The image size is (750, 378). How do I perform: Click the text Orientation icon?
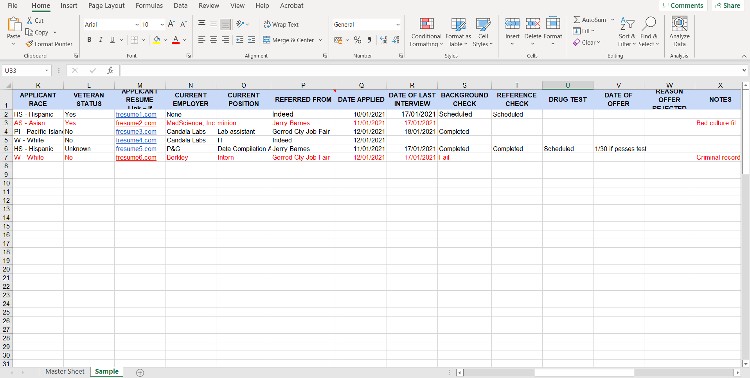(x=240, y=23)
